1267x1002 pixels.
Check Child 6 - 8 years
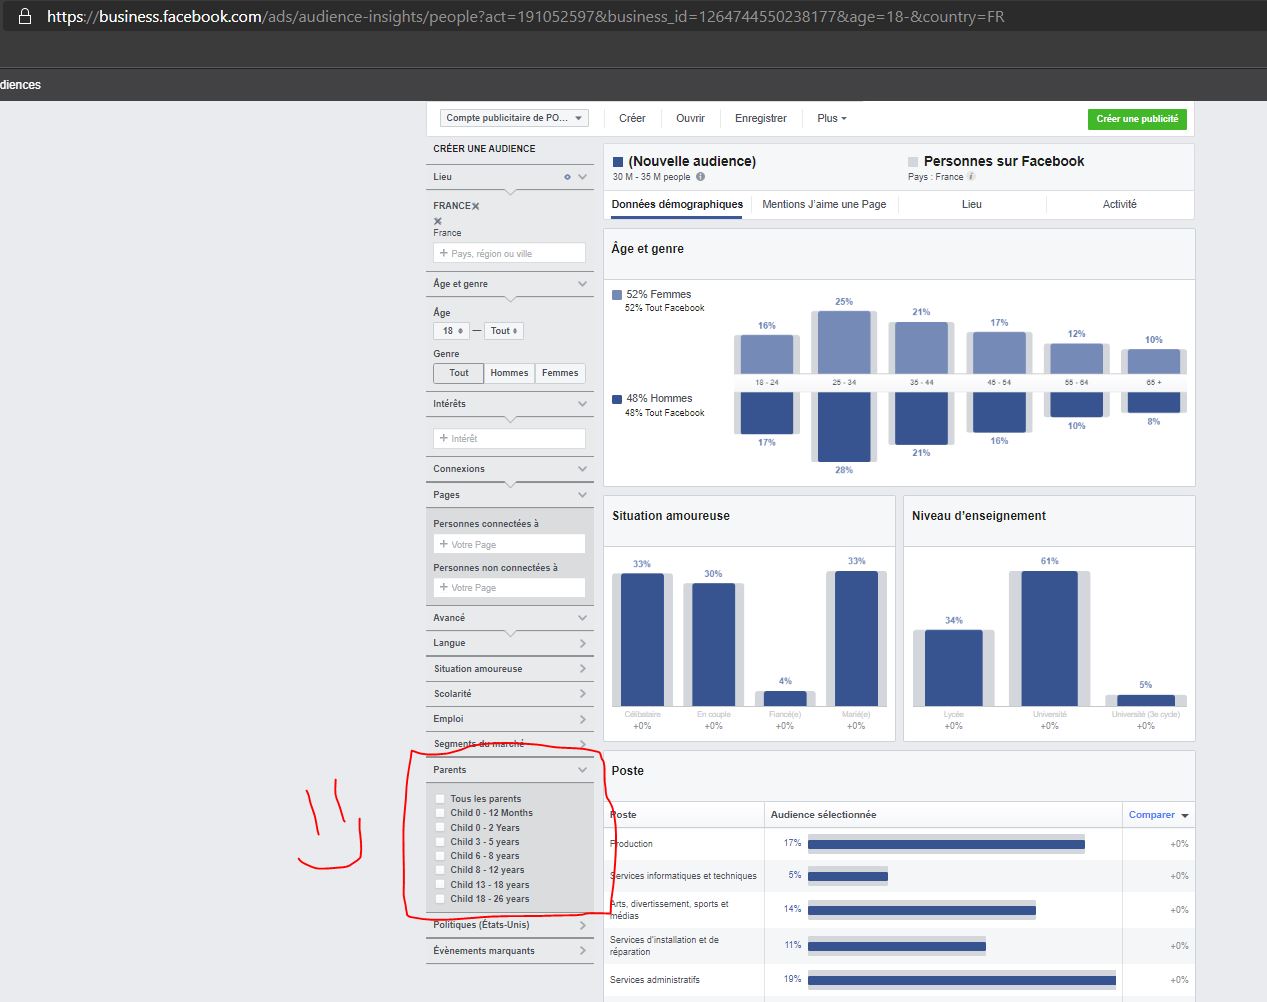click(440, 856)
